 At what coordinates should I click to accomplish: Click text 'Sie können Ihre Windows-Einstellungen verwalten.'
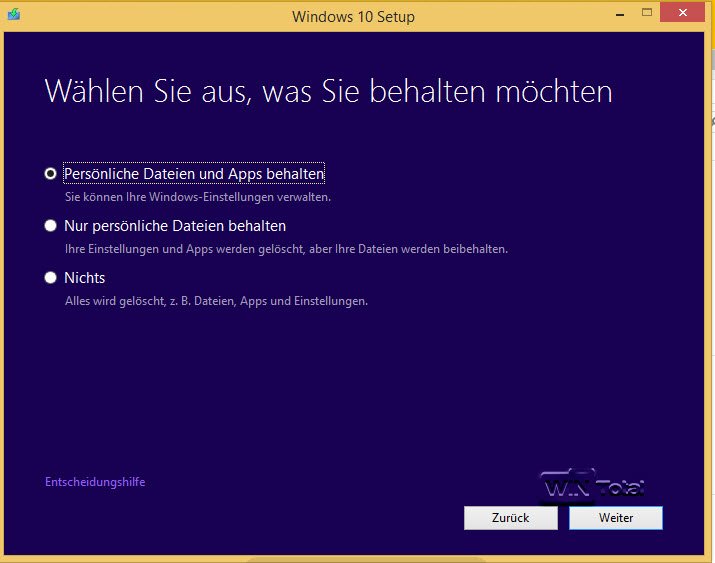click(198, 197)
